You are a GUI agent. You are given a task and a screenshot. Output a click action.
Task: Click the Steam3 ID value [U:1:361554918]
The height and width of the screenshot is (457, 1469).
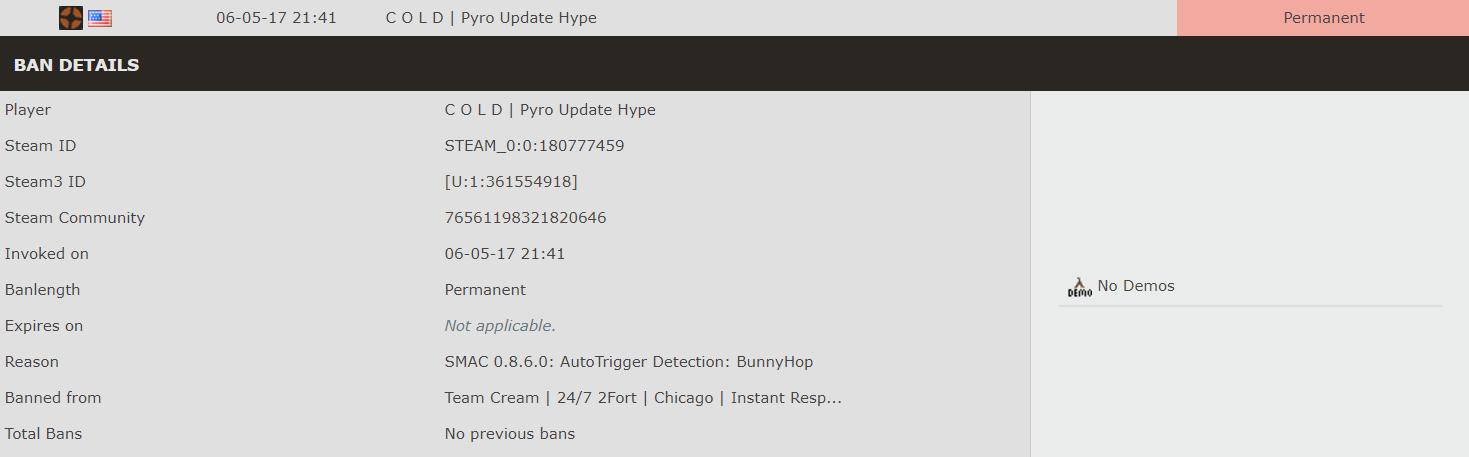click(511, 182)
